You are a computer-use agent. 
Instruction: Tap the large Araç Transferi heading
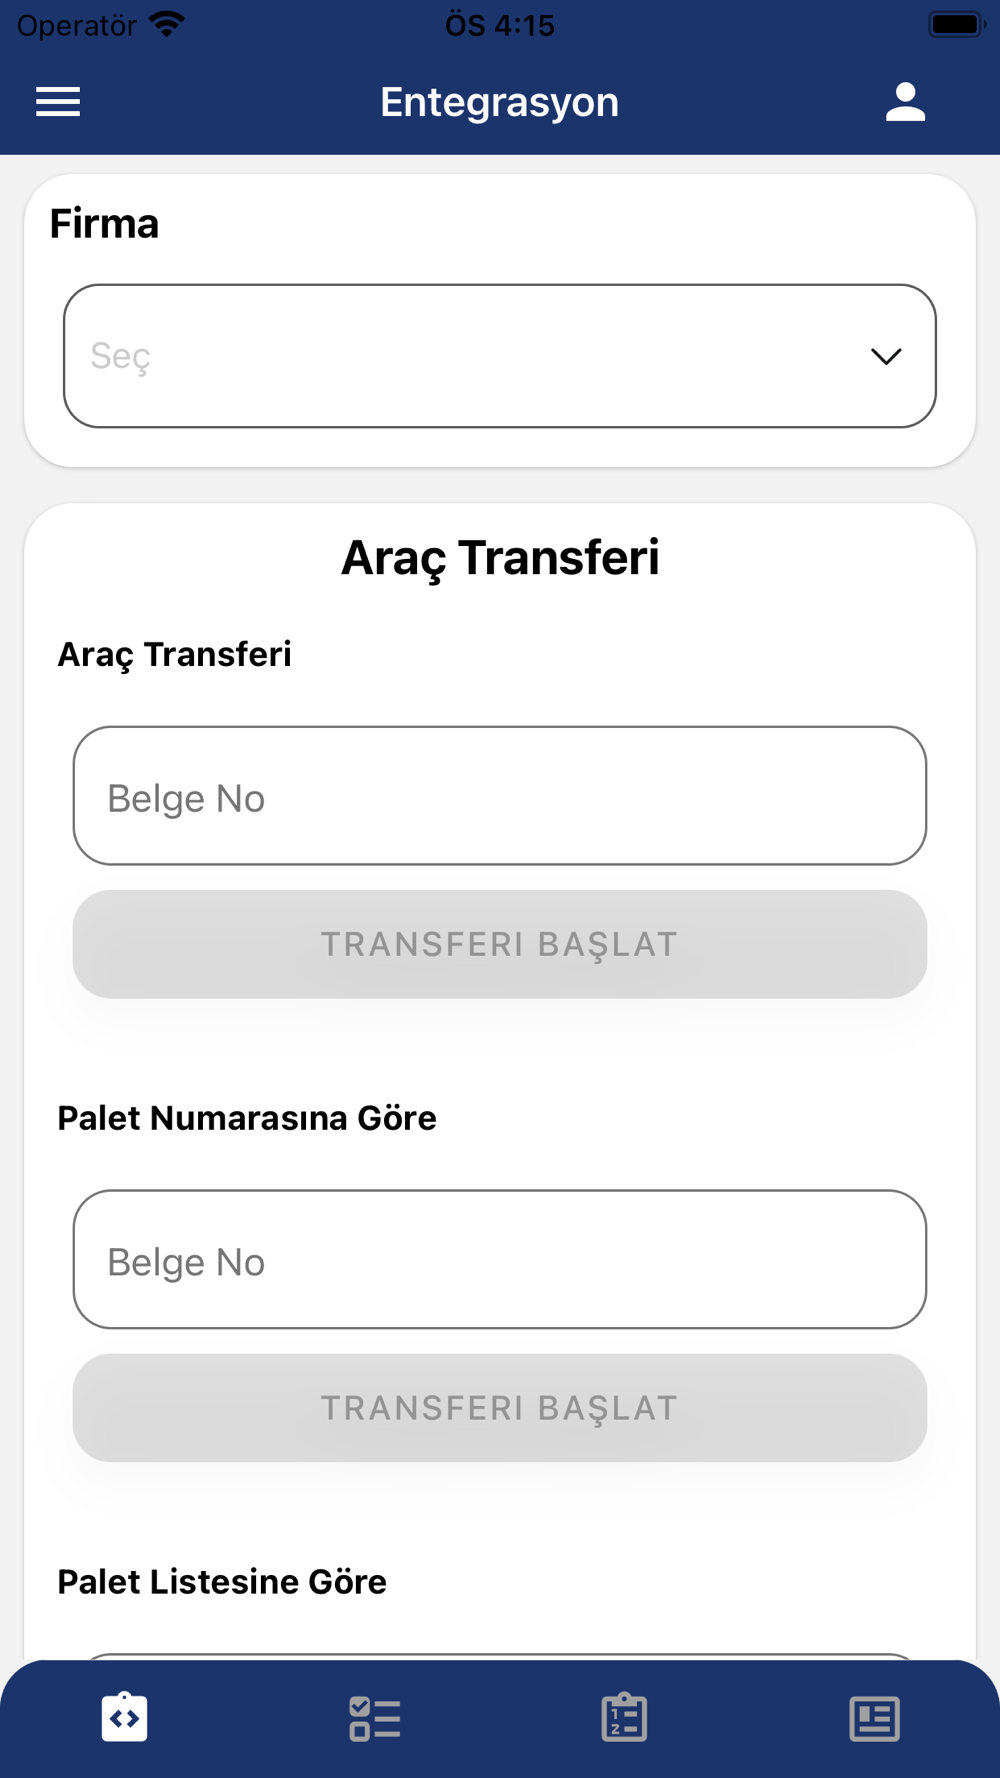click(499, 558)
